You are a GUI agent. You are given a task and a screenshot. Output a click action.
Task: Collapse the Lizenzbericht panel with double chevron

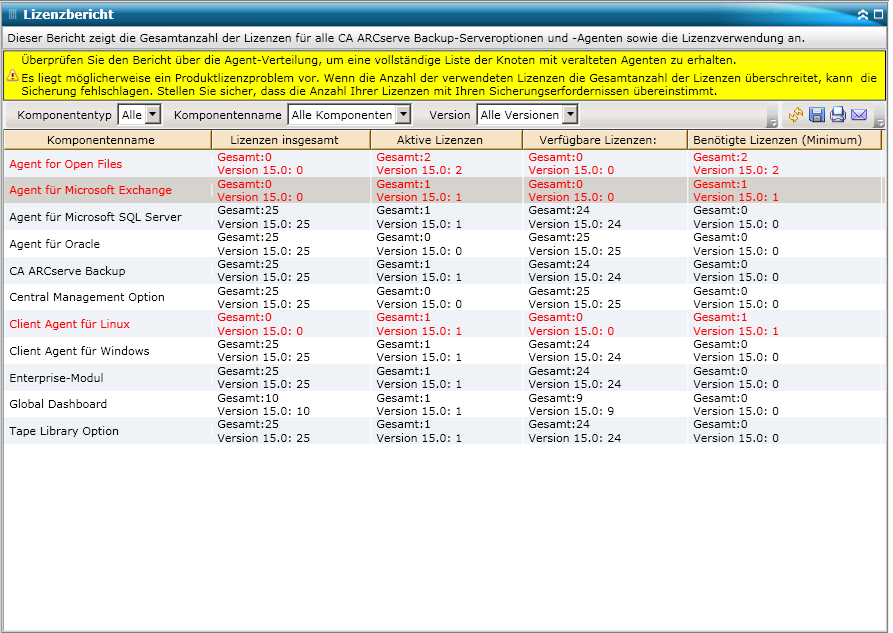point(863,15)
